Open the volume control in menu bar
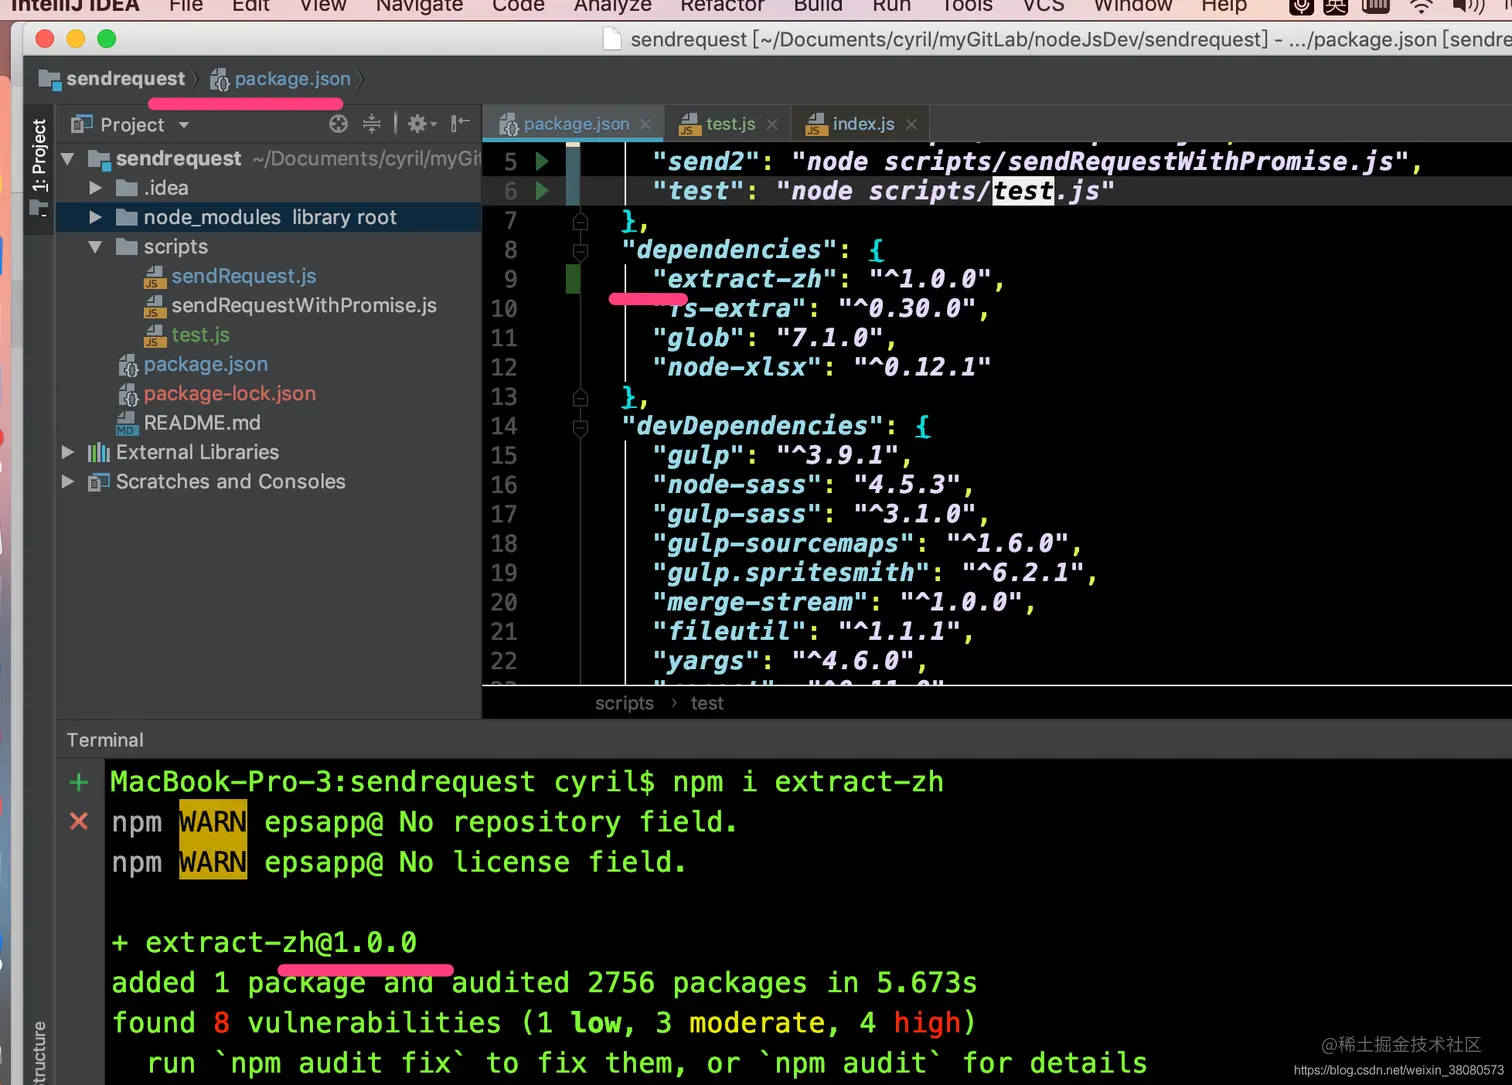This screenshot has height=1085, width=1512. tap(1468, 6)
